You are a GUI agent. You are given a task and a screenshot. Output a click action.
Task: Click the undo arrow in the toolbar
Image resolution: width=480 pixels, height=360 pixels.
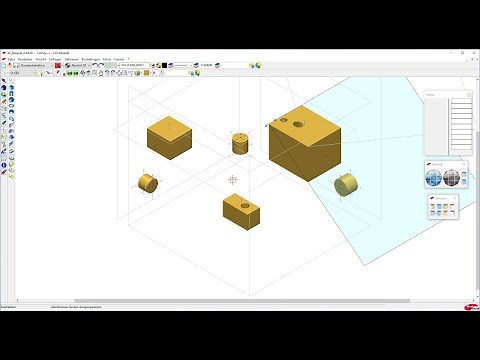(x=95, y=66)
